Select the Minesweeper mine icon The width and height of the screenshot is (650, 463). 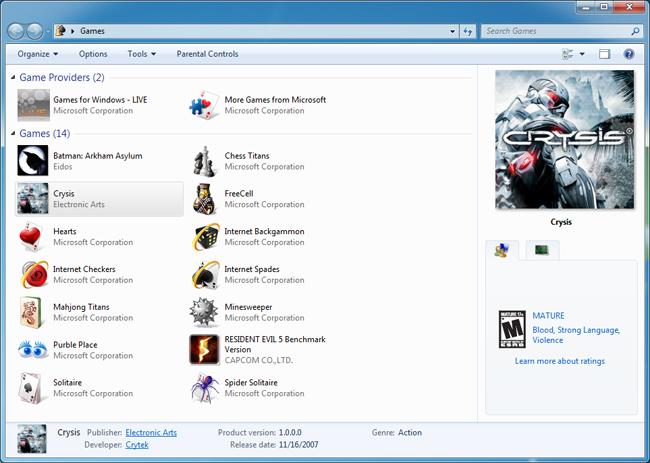[204, 312]
